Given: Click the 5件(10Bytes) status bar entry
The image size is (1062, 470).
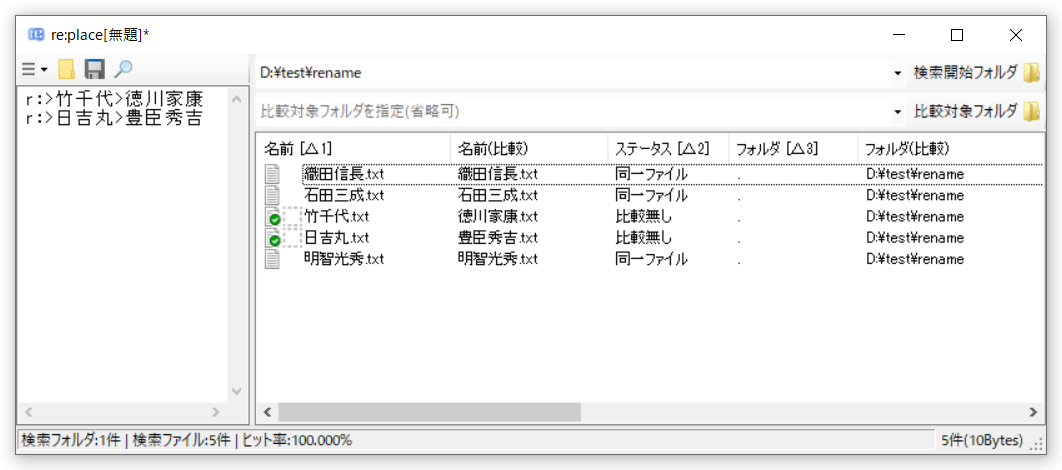Looking at the screenshot, I should pos(981,440).
